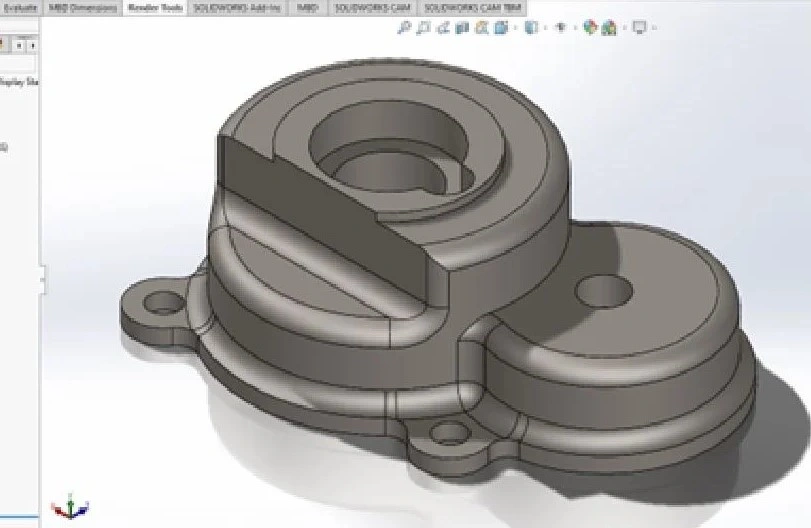The height and width of the screenshot is (528, 811).
Task: Expand the View Settings dropdown arrow
Action: (653, 28)
